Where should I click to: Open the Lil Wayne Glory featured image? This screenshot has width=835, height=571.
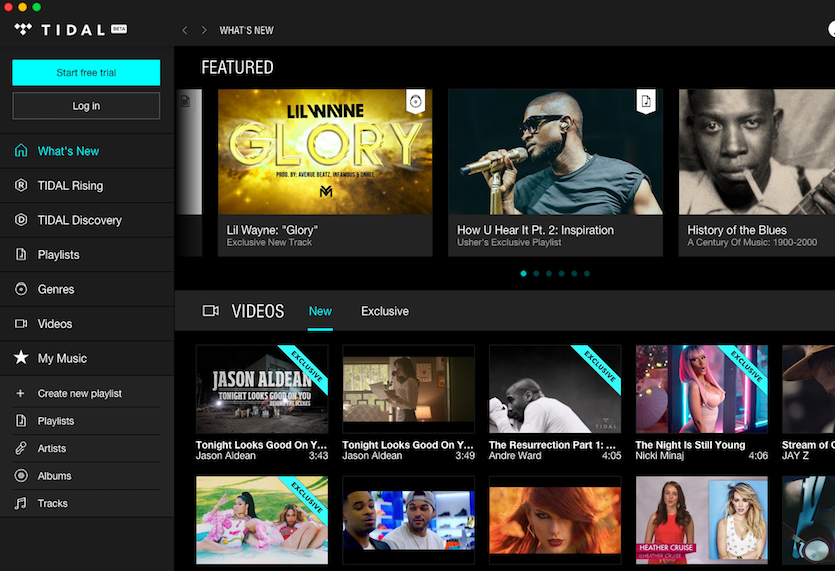[325, 152]
